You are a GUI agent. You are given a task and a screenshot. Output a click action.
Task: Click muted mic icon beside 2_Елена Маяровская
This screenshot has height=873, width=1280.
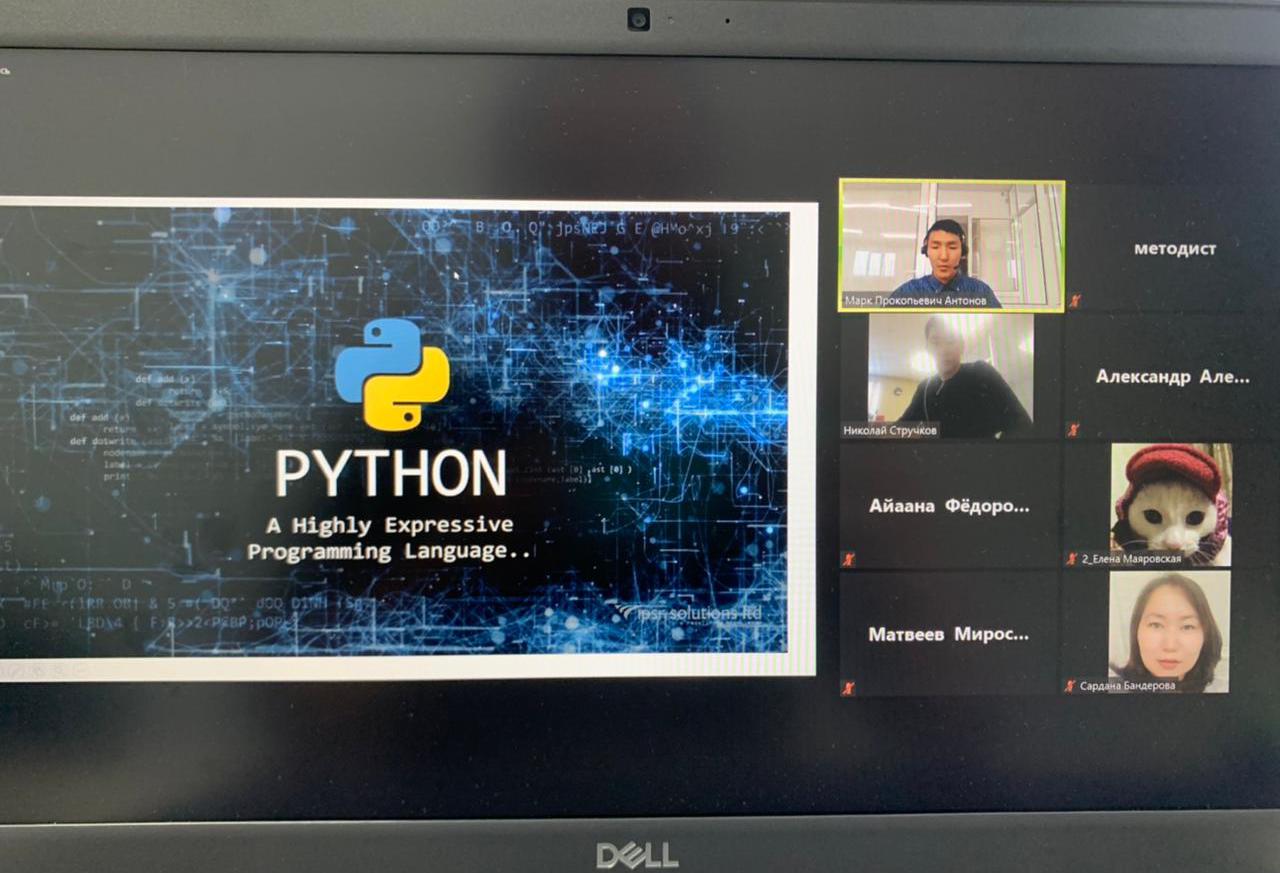pos(1071,559)
